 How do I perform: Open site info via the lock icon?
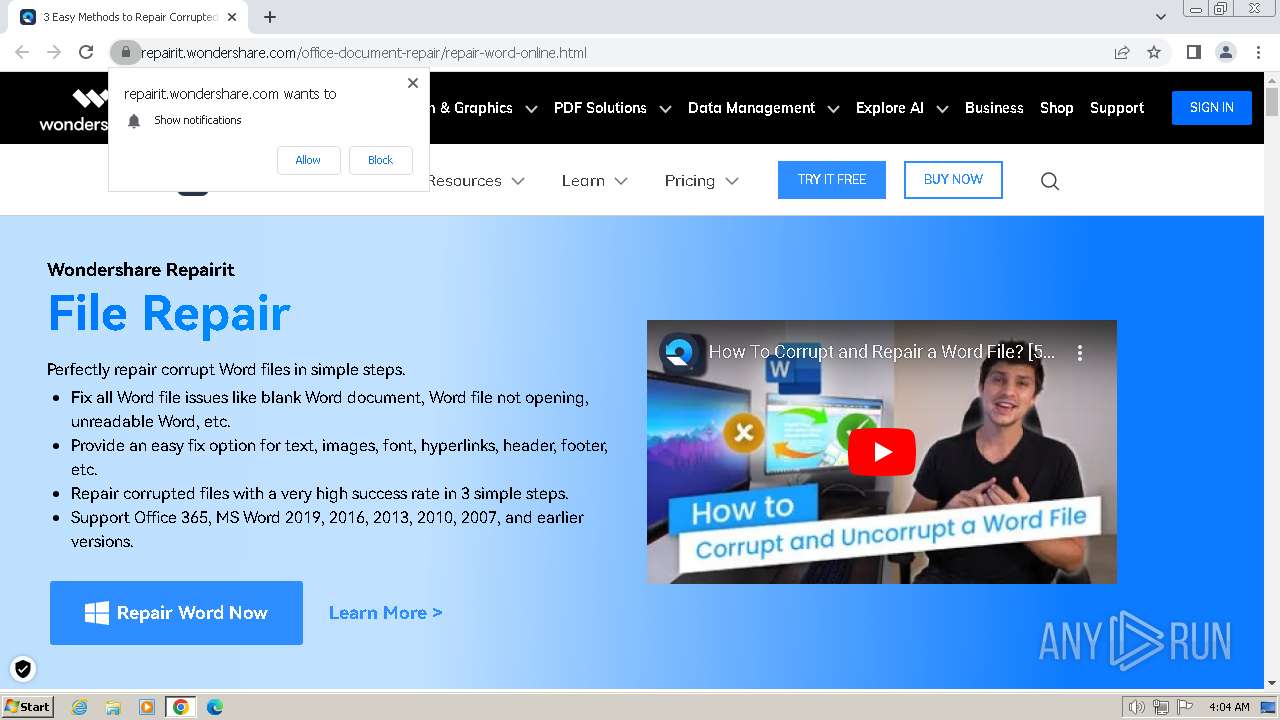coord(125,52)
